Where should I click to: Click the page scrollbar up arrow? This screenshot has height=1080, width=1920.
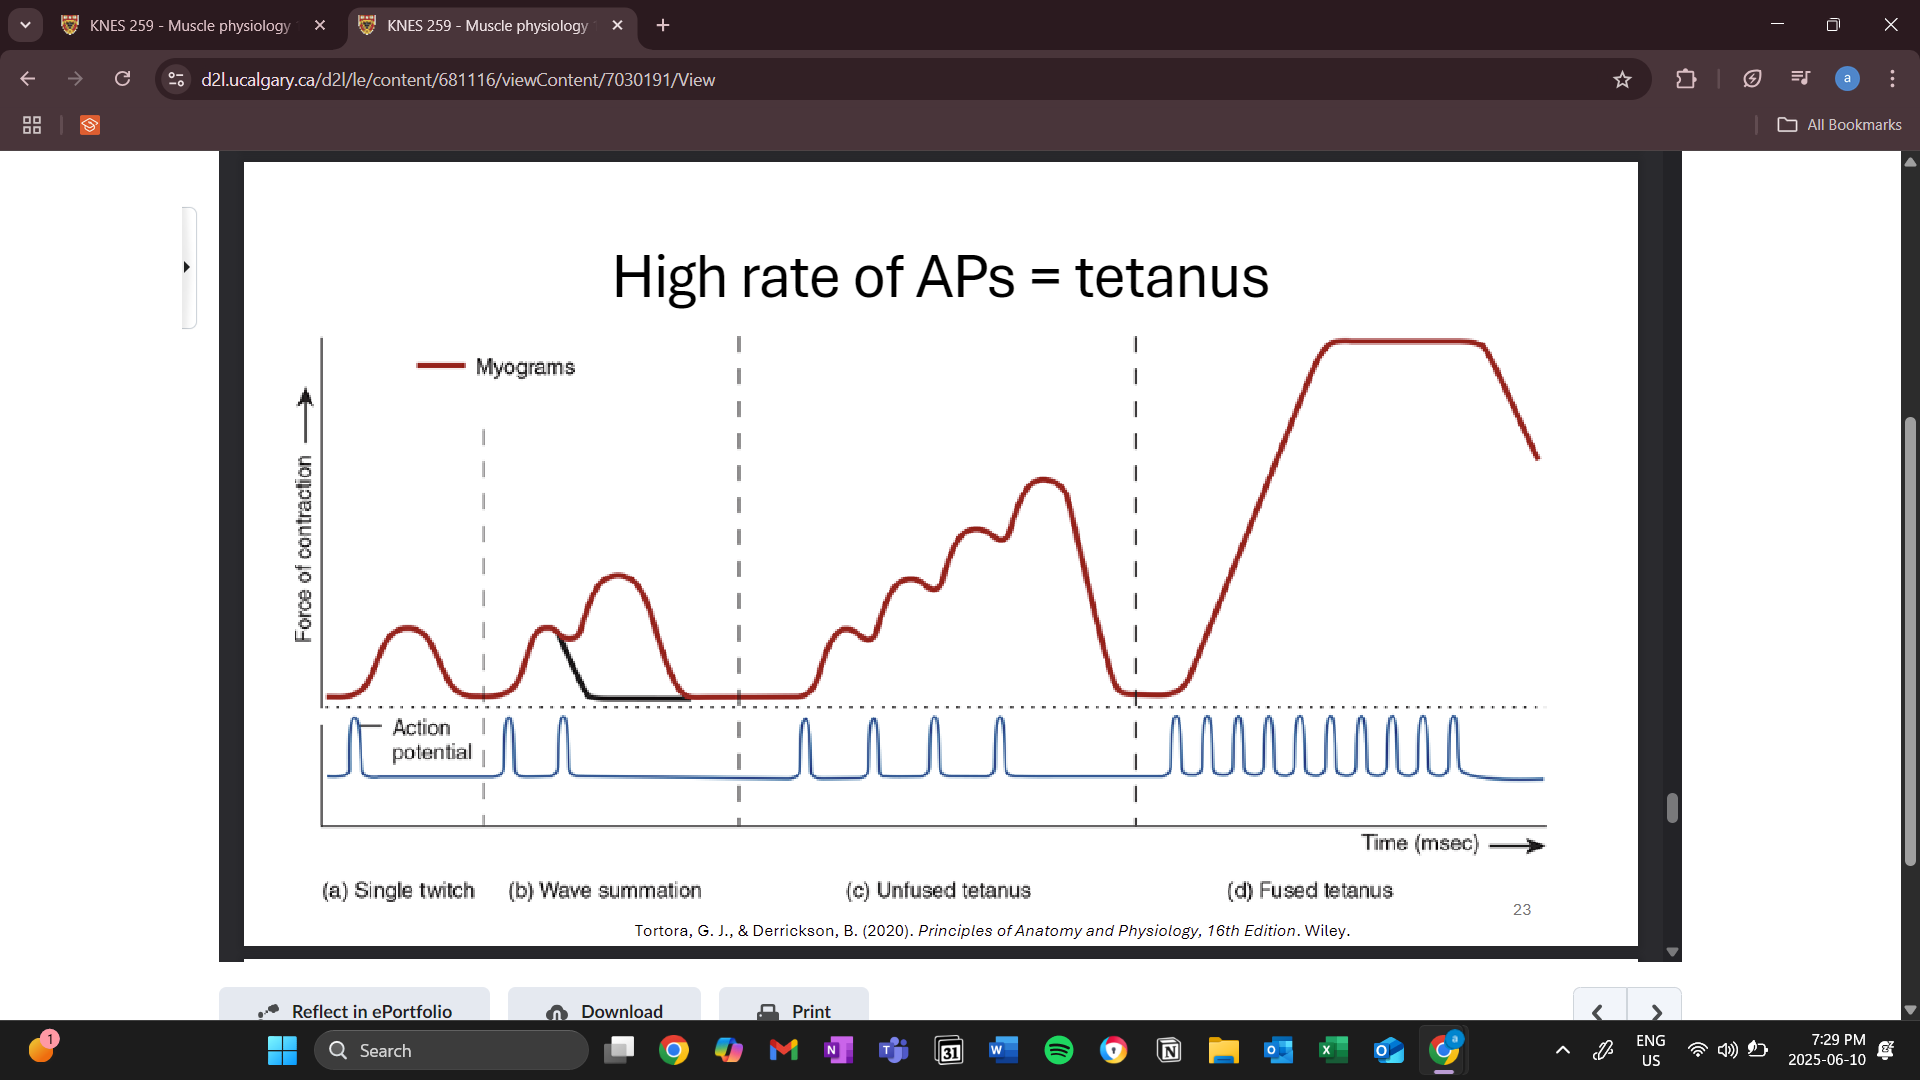pyautogui.click(x=1910, y=161)
